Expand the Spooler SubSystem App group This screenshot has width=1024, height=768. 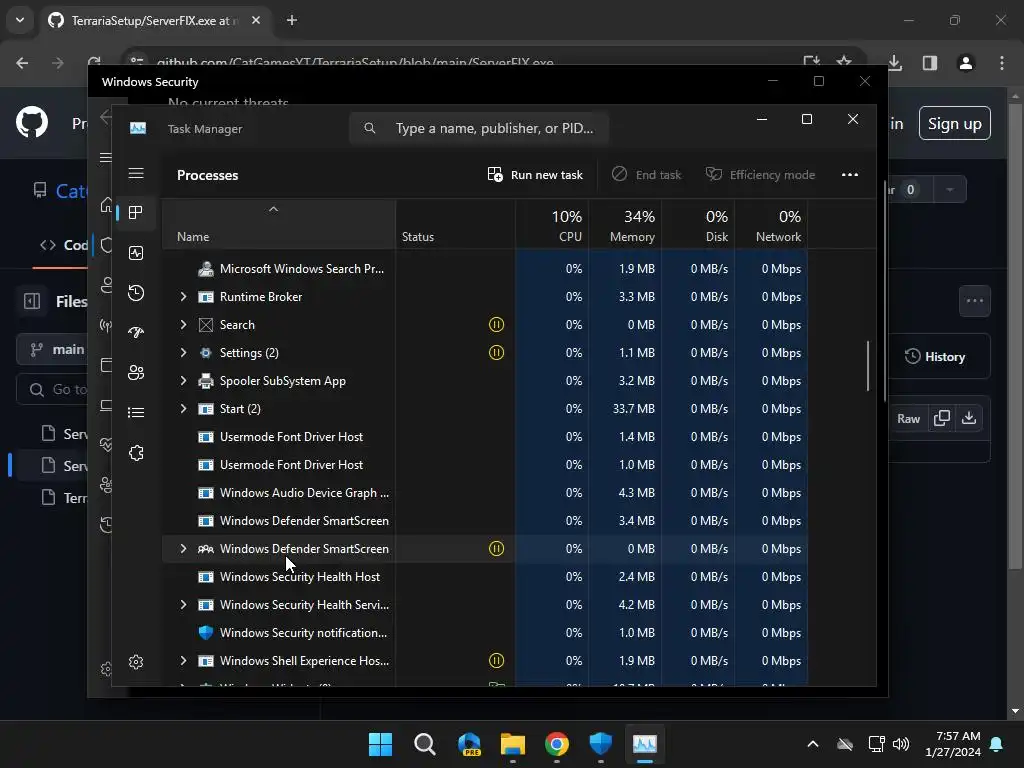click(x=184, y=381)
